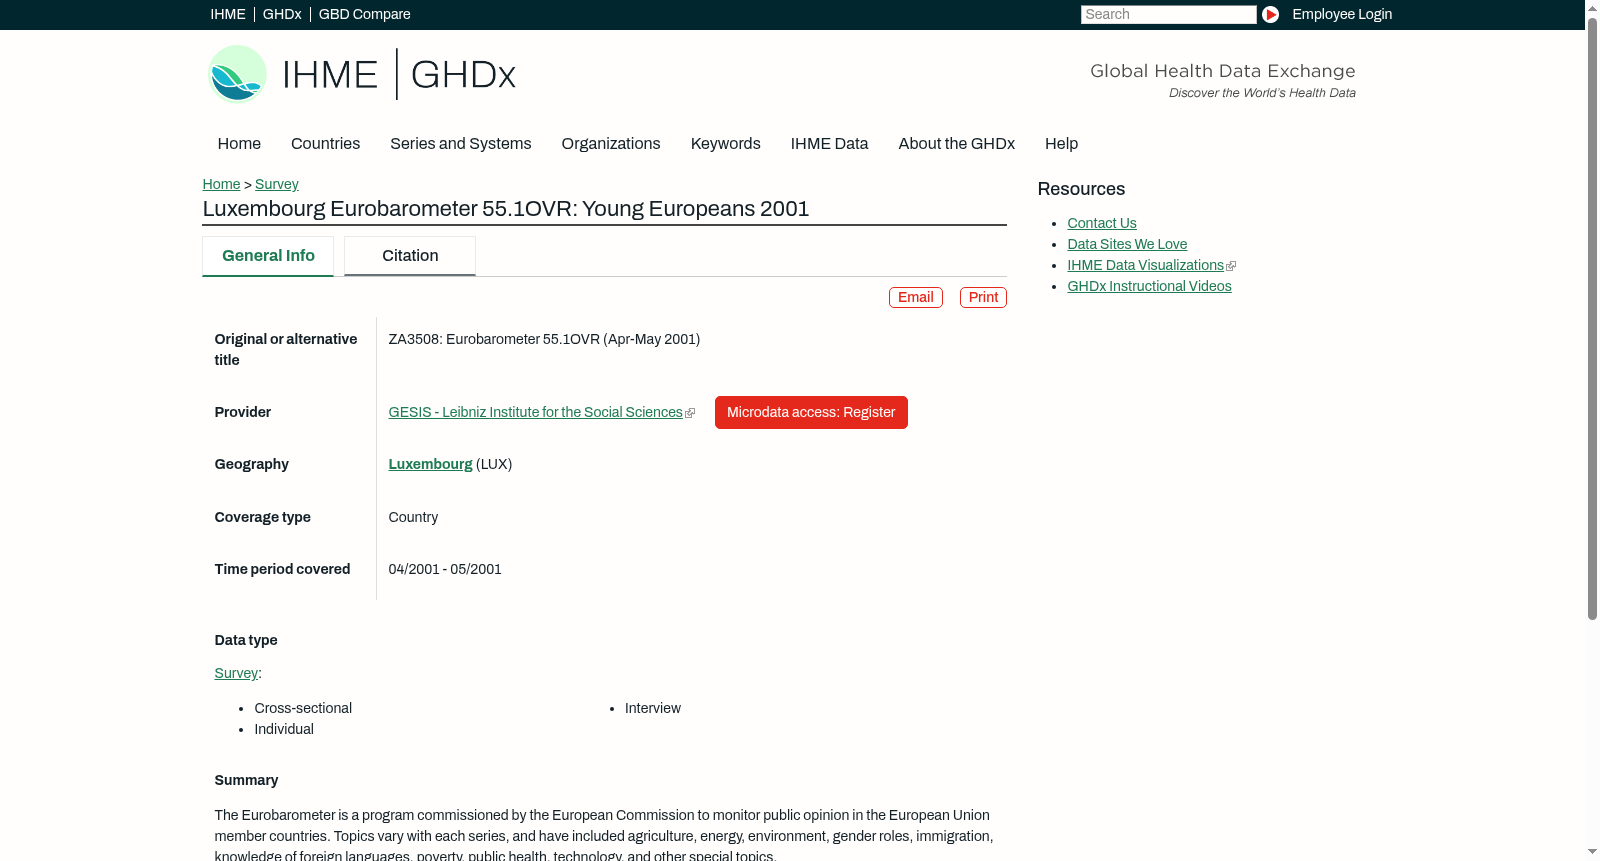This screenshot has width=1600, height=861.
Task: Select Organizations in navigation
Action: click(x=611, y=144)
